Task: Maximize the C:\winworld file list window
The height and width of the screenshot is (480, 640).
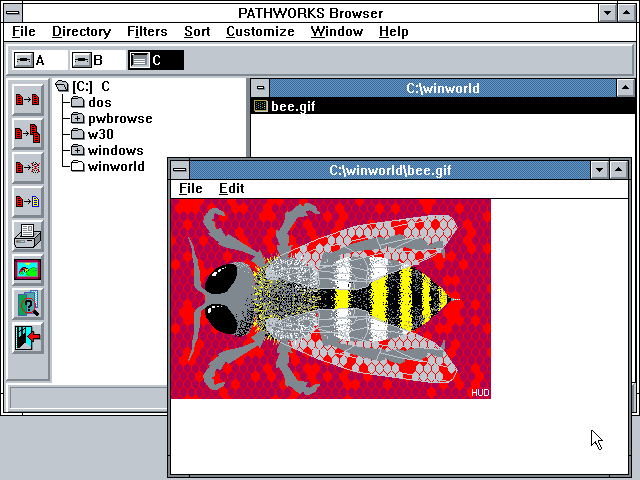Action: (x=625, y=88)
